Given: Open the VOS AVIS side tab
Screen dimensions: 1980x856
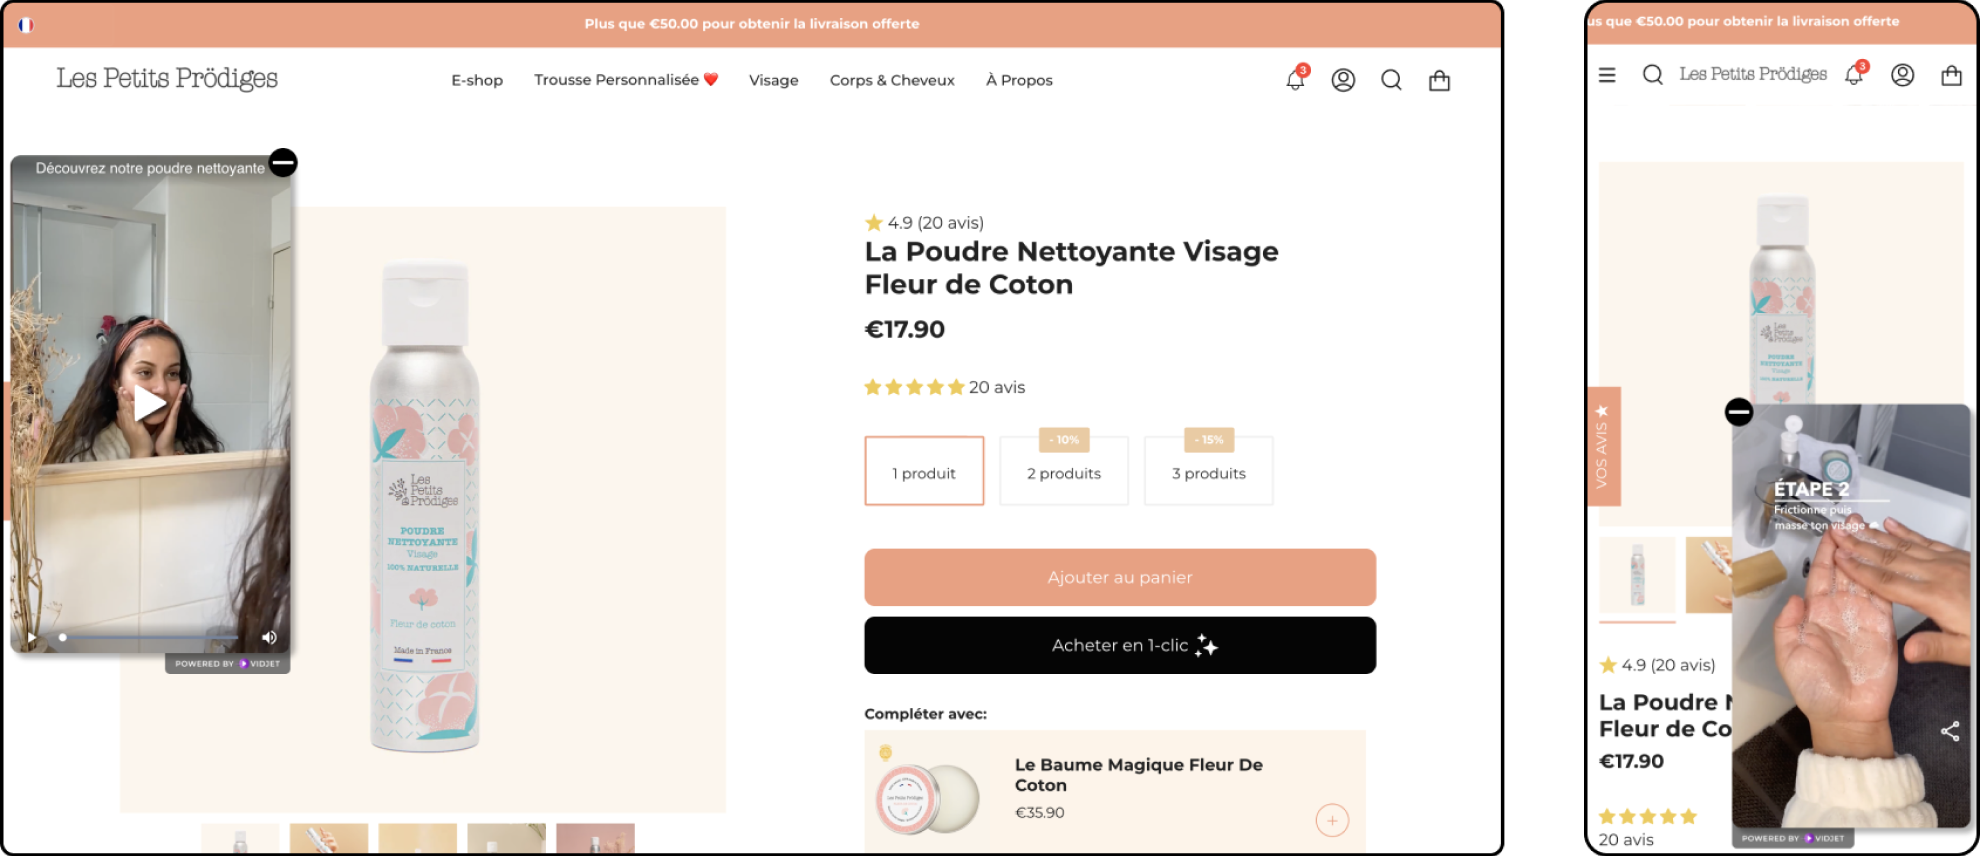Looking at the screenshot, I should click(x=1603, y=446).
